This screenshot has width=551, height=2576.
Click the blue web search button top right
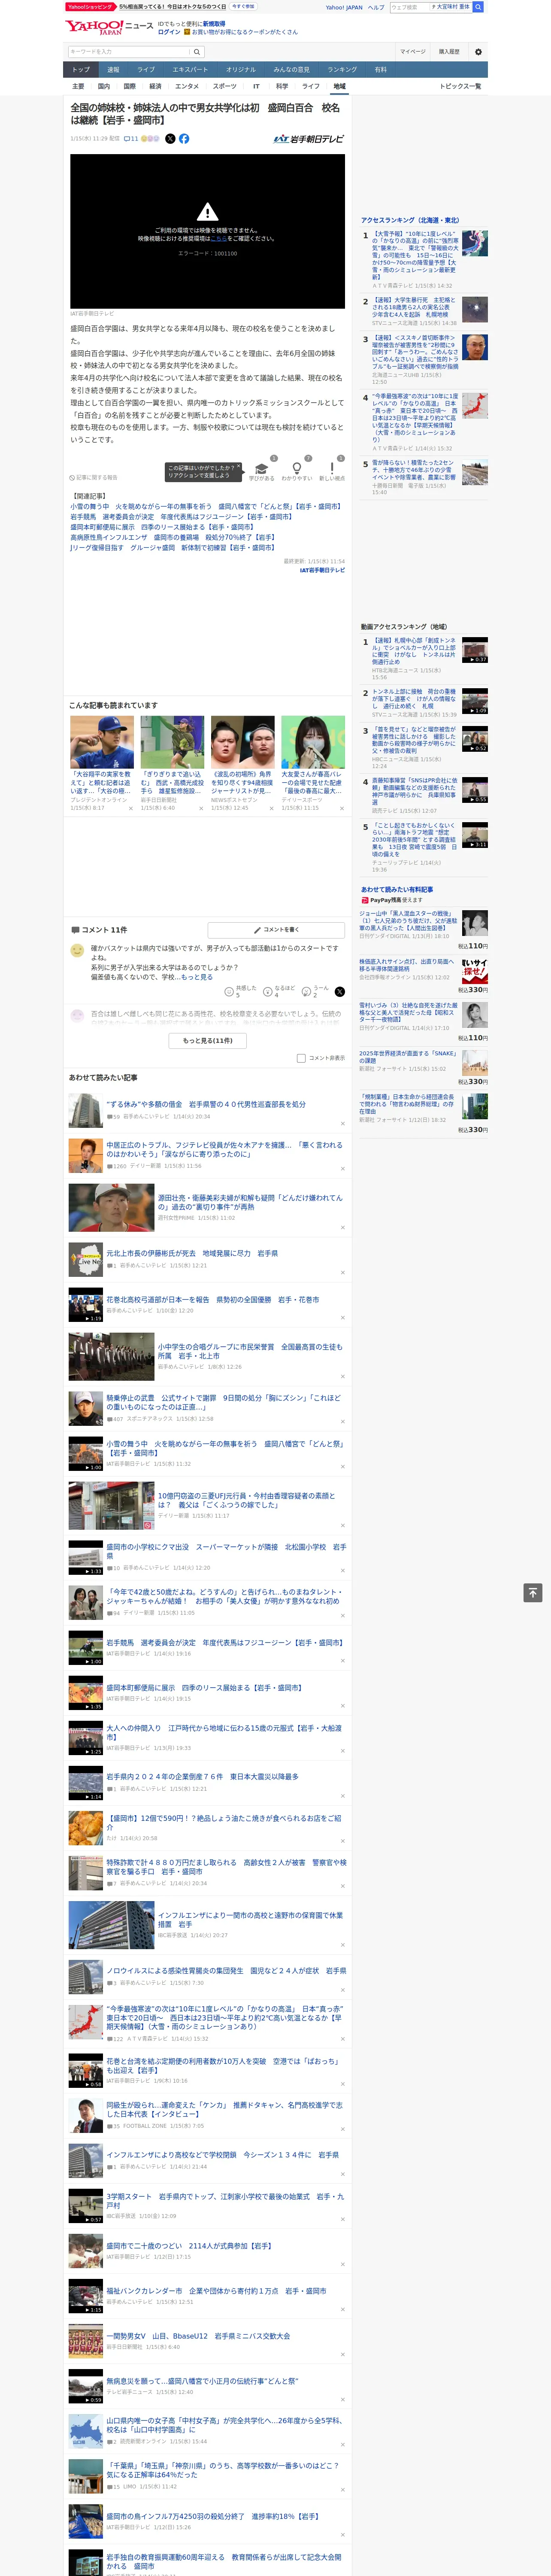478,7
